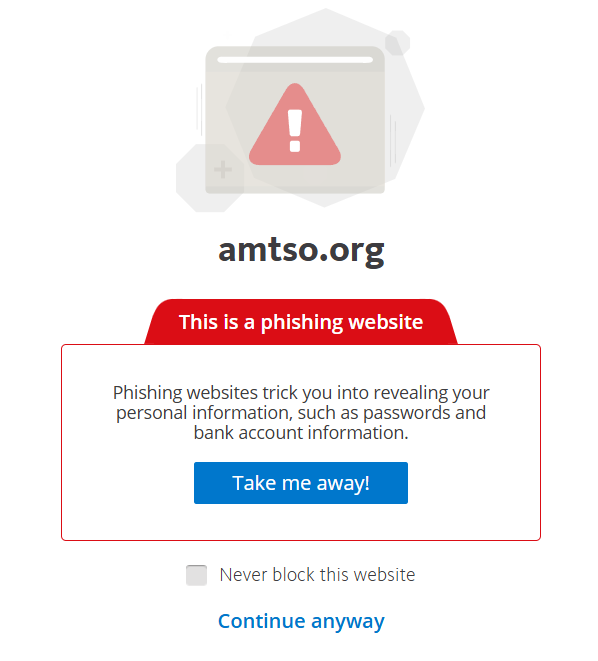The height and width of the screenshot is (661, 598).
Task: Enable the Never block this website checkbox
Action: 196,575
